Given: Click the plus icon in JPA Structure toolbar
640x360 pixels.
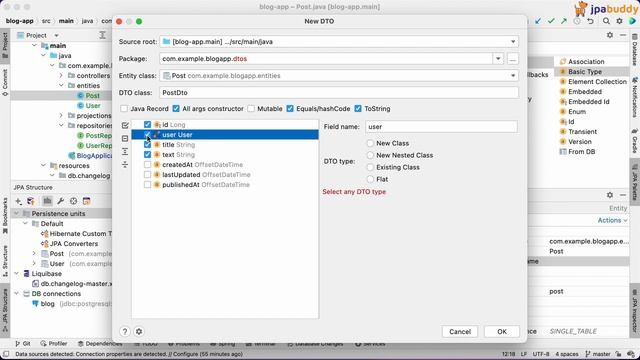Looking at the screenshot, I should click(x=18, y=201).
